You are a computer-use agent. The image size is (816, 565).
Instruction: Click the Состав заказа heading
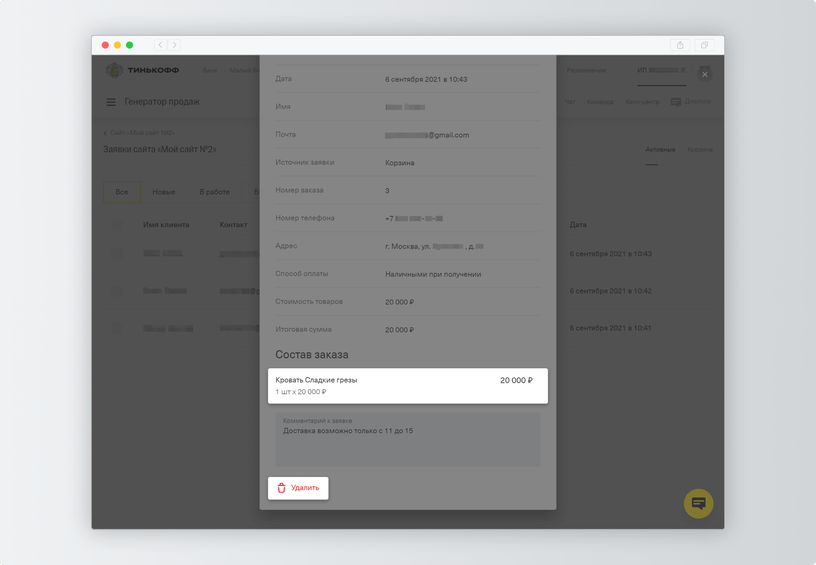[312, 355]
